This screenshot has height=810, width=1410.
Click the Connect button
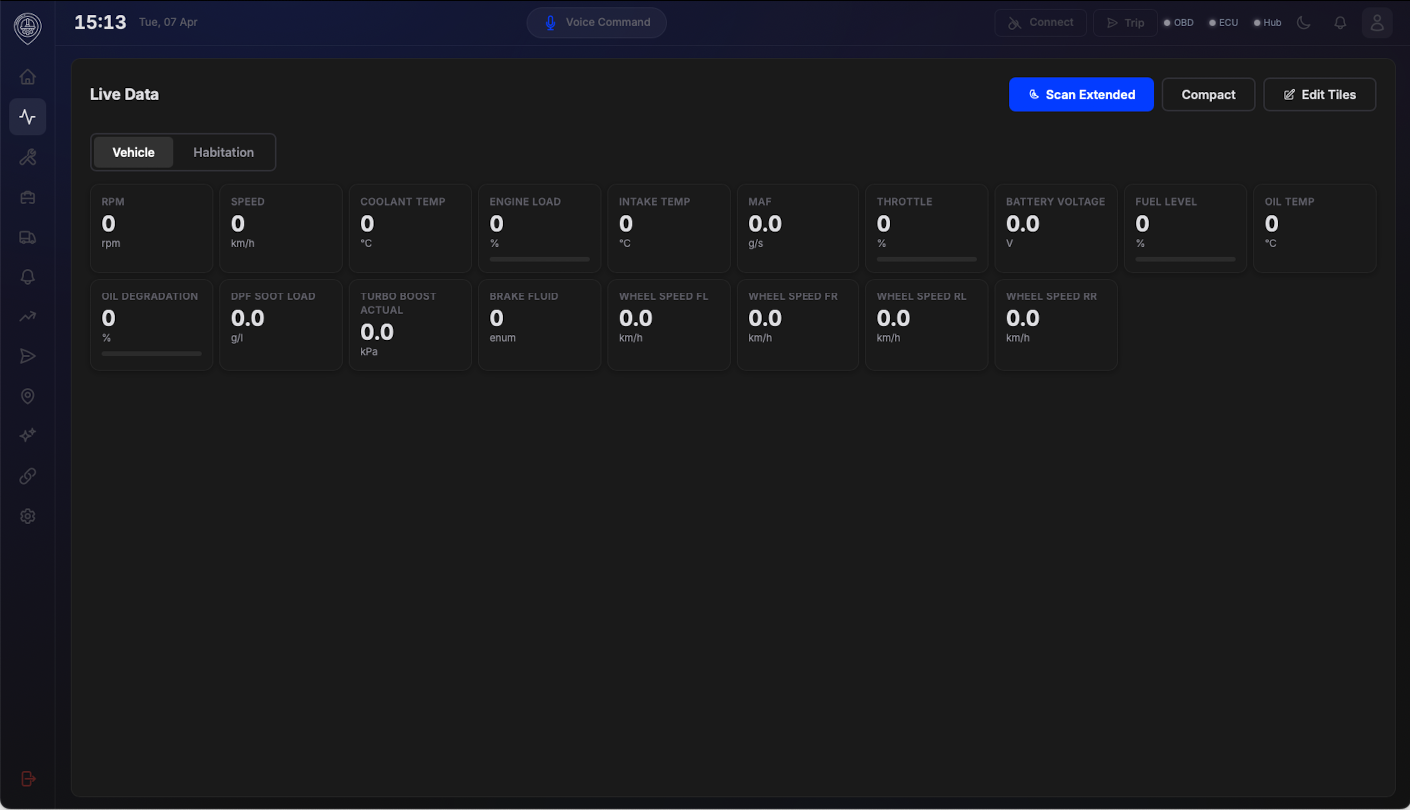(1040, 23)
